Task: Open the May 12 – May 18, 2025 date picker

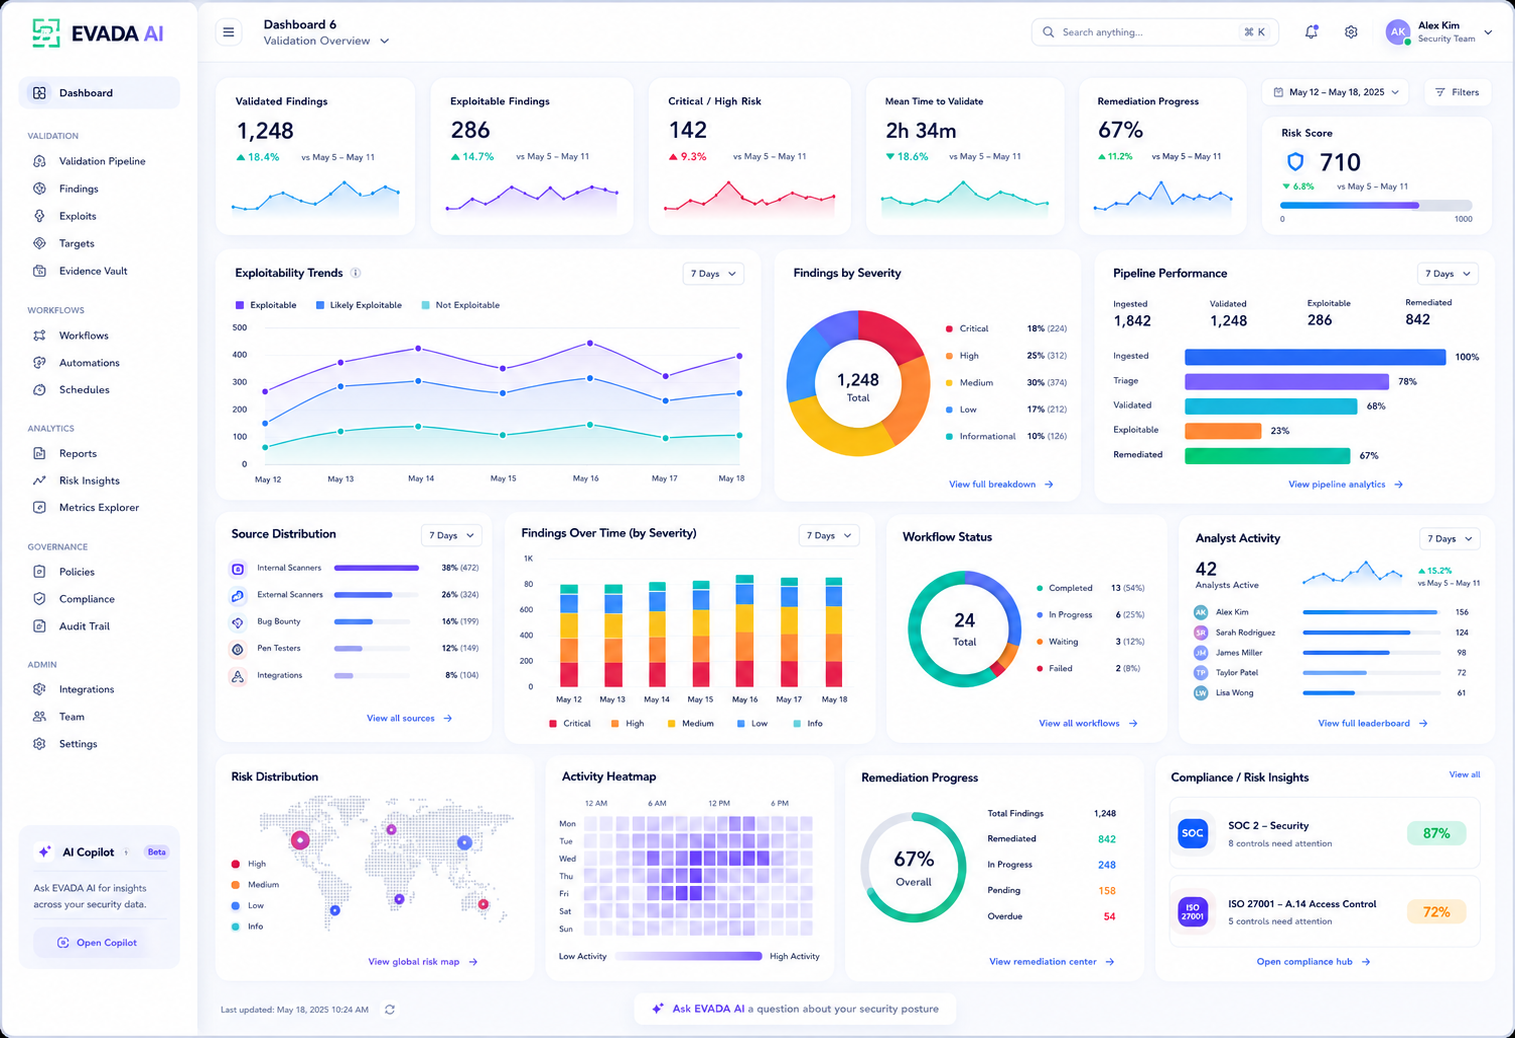Action: coord(1336,92)
